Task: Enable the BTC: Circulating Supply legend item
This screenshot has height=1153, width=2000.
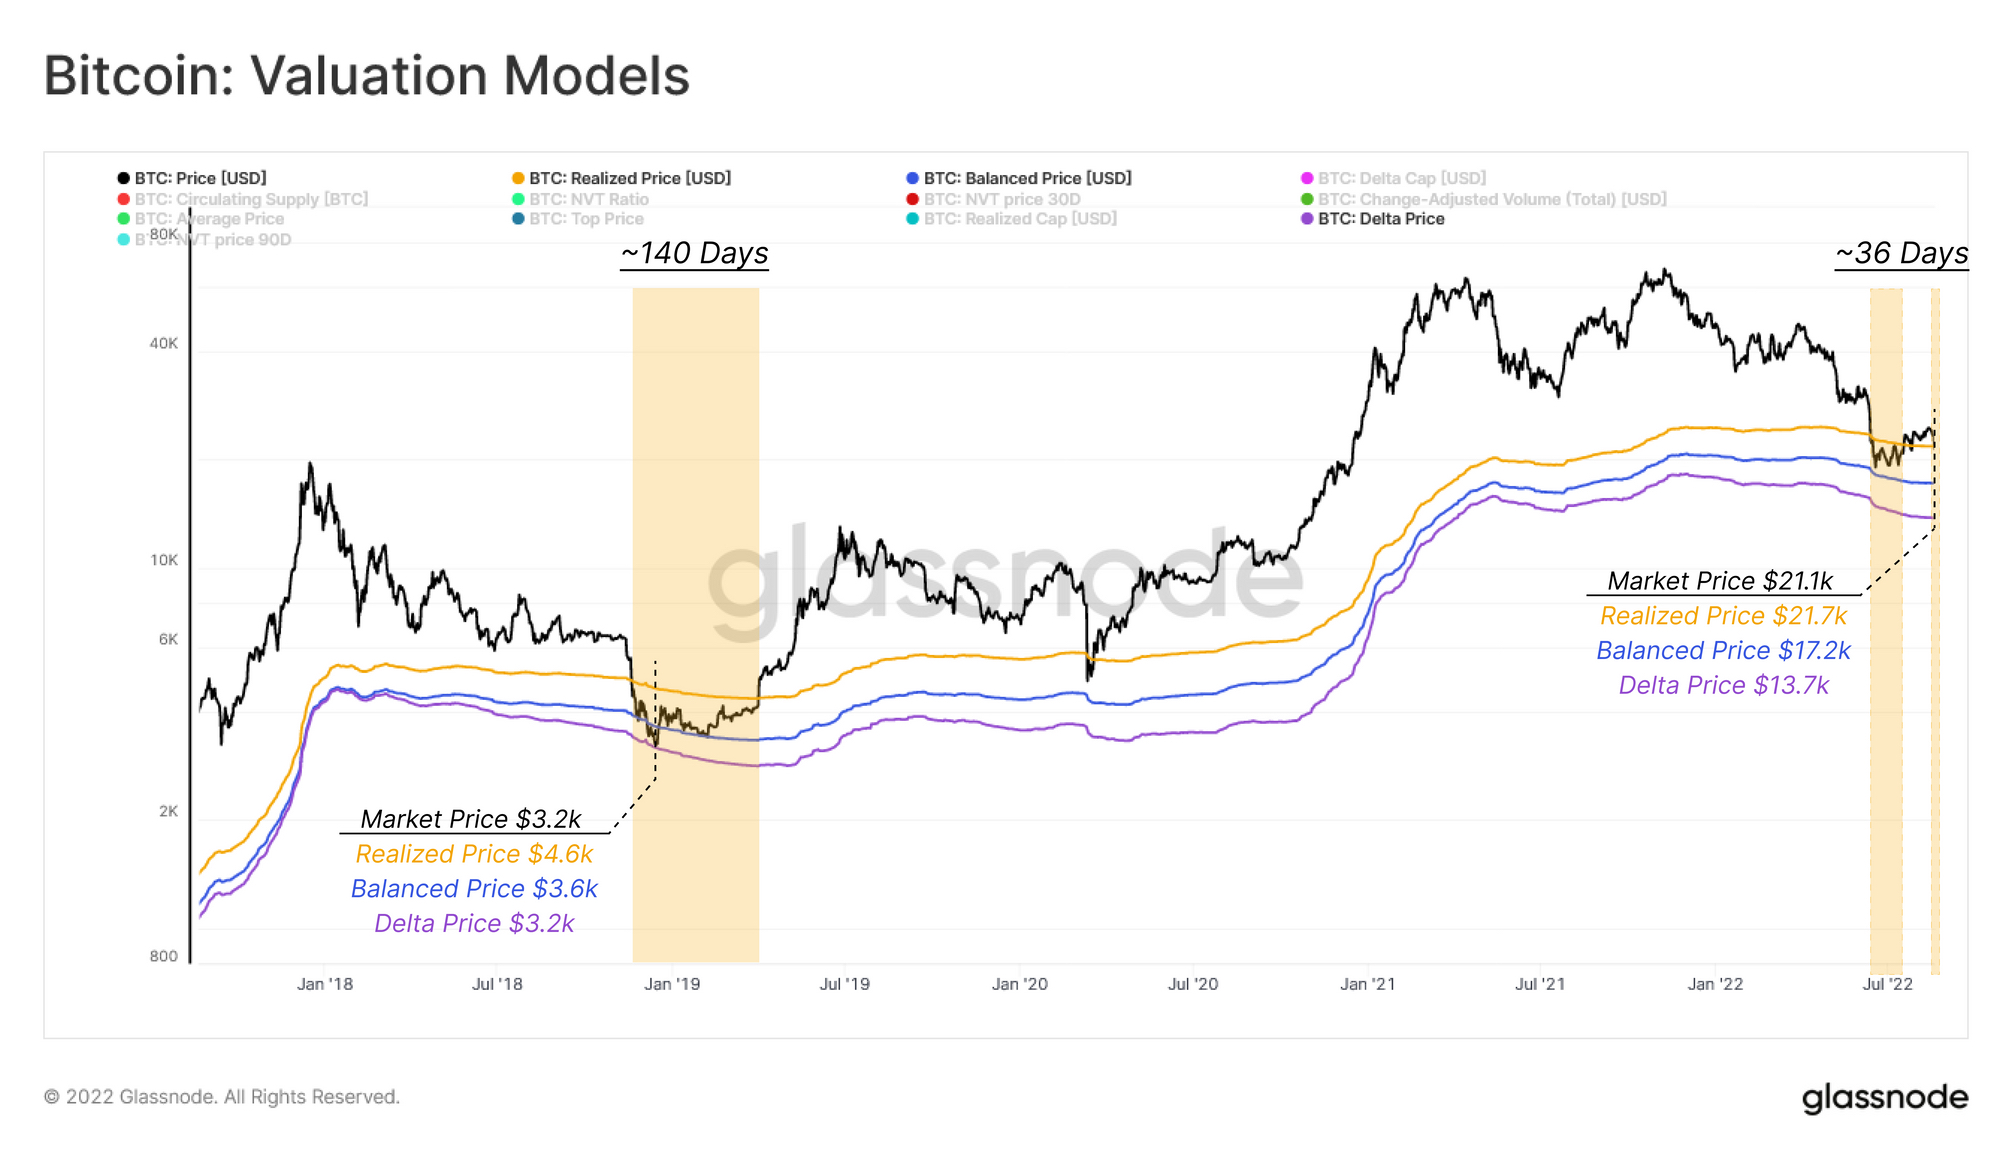Action: tap(243, 199)
